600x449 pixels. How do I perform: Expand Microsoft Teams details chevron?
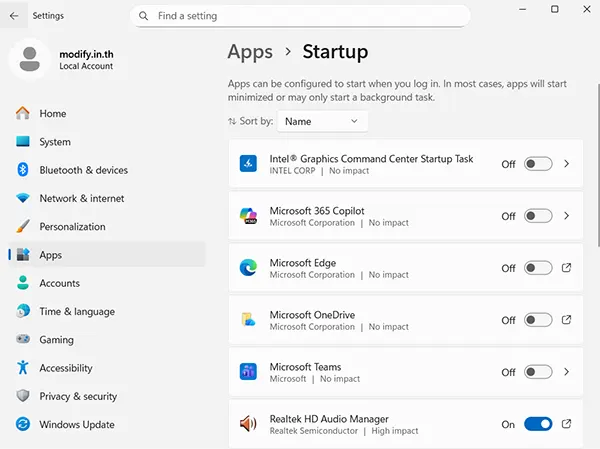click(566, 372)
